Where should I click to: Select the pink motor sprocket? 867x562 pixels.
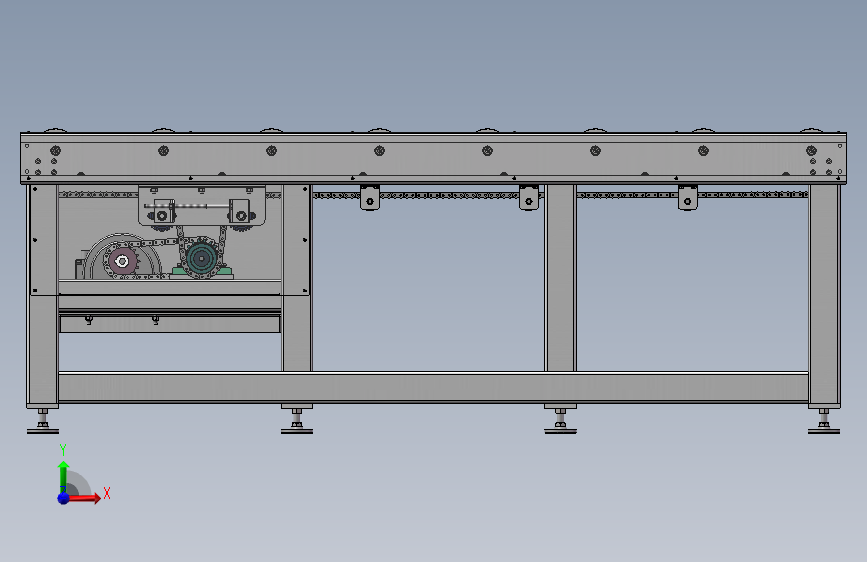[x=122, y=261]
